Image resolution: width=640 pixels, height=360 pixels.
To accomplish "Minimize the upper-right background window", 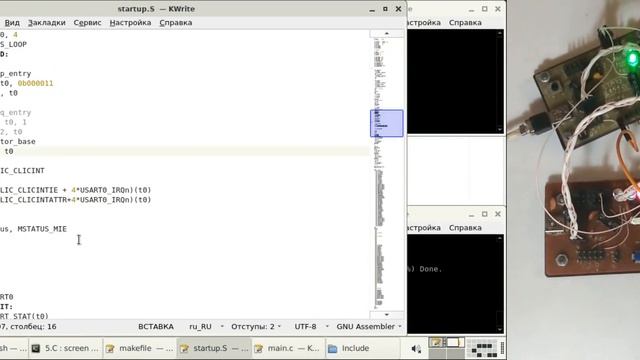I will pos(471,9).
